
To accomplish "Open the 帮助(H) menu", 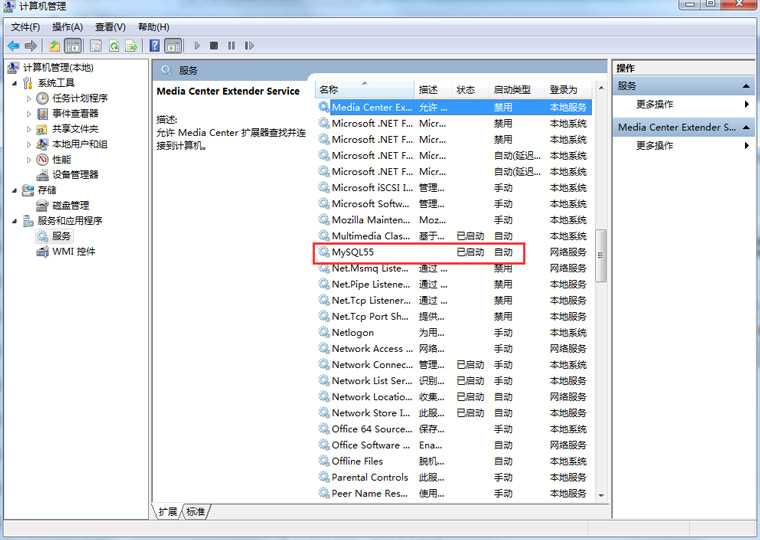I will pos(154,27).
